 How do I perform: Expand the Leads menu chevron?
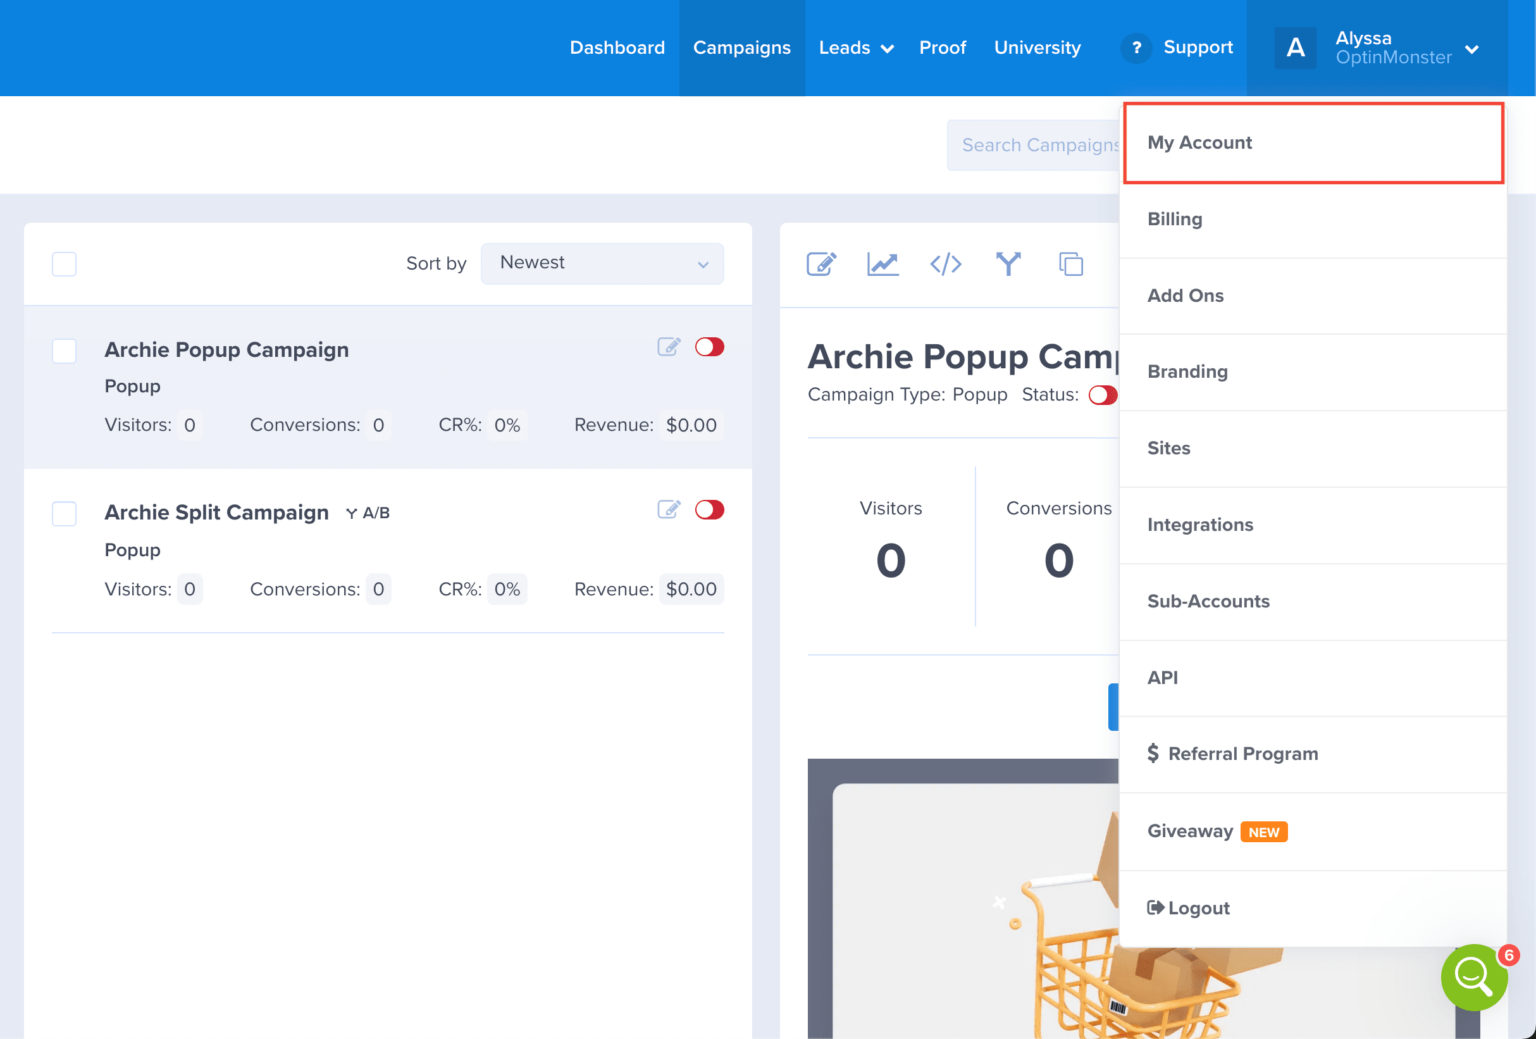click(886, 48)
